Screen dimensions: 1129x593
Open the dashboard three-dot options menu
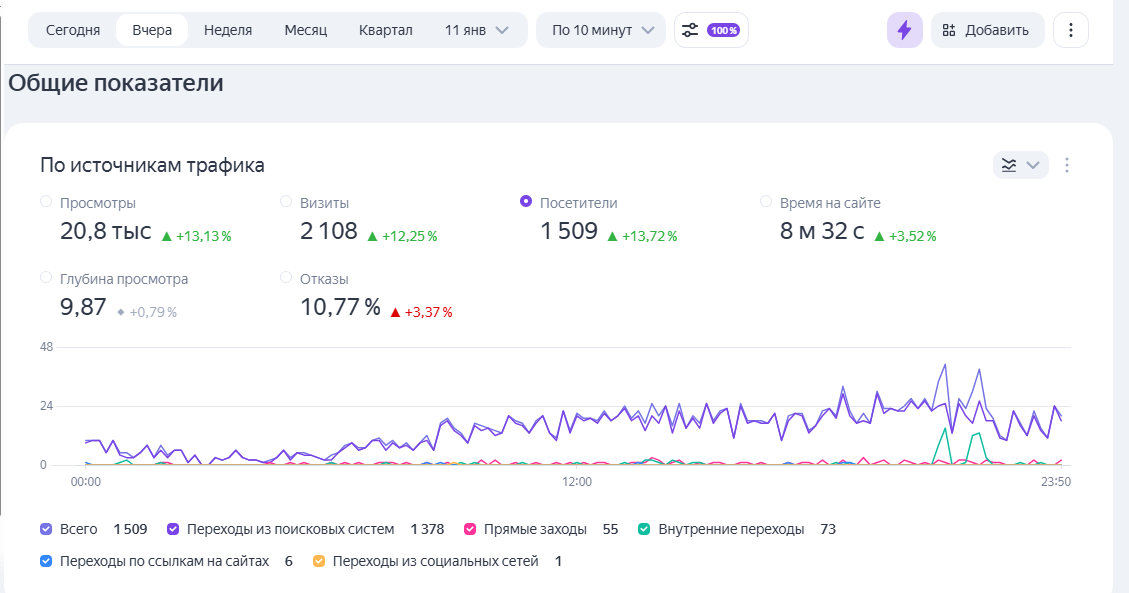(x=1070, y=30)
